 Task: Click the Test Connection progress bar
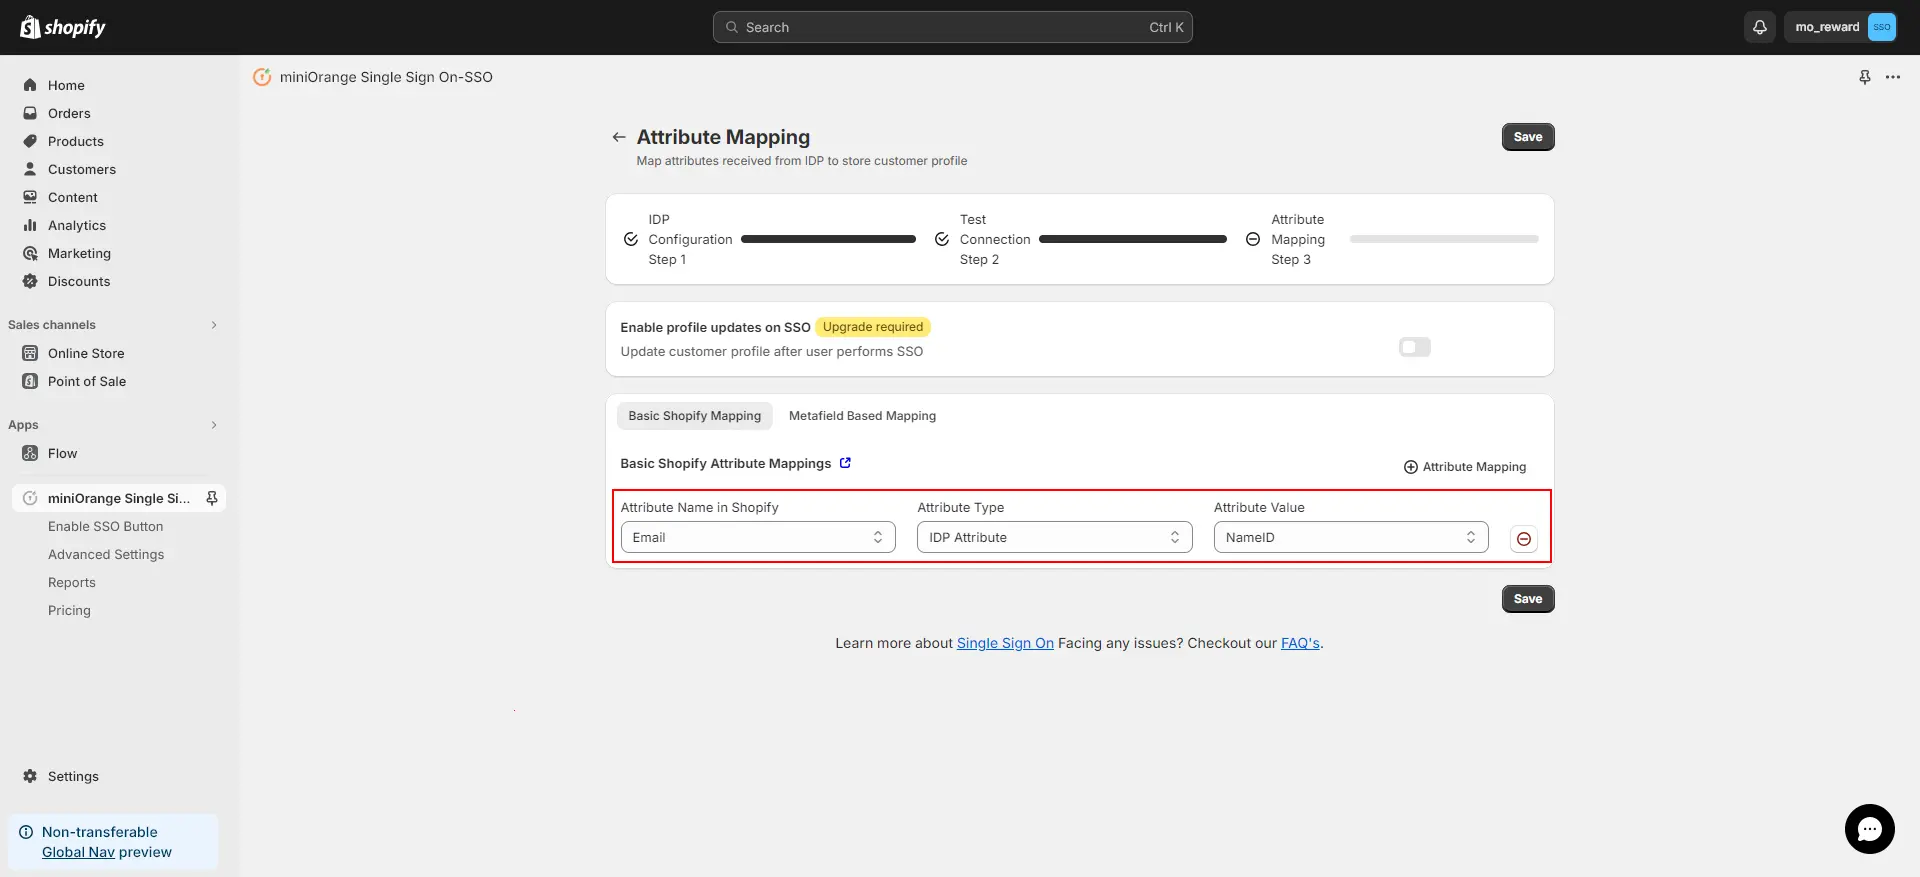[x=1133, y=239]
